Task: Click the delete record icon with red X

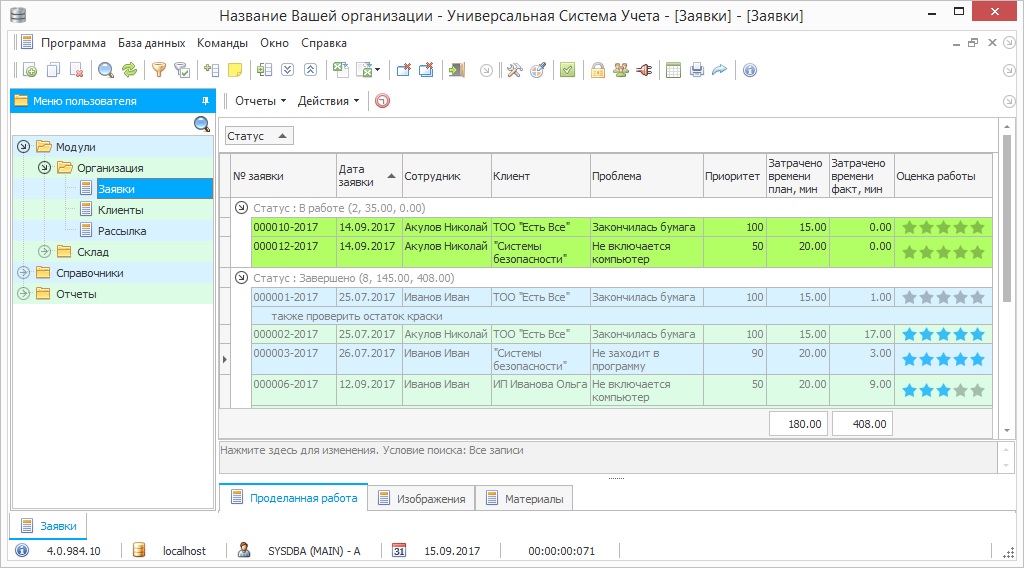Action: [76, 71]
